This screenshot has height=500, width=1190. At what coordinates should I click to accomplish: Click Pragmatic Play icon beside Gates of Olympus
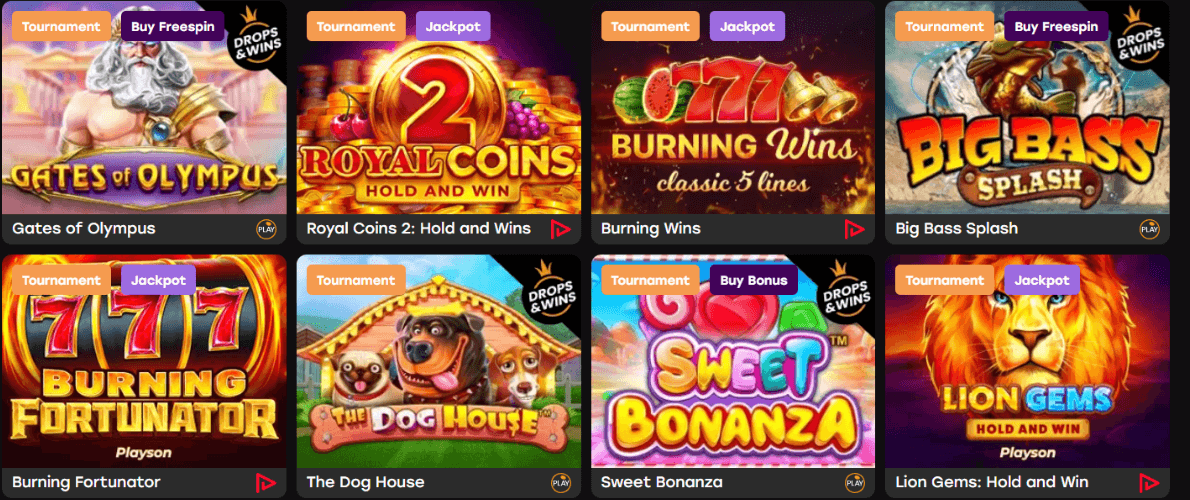pos(266,228)
